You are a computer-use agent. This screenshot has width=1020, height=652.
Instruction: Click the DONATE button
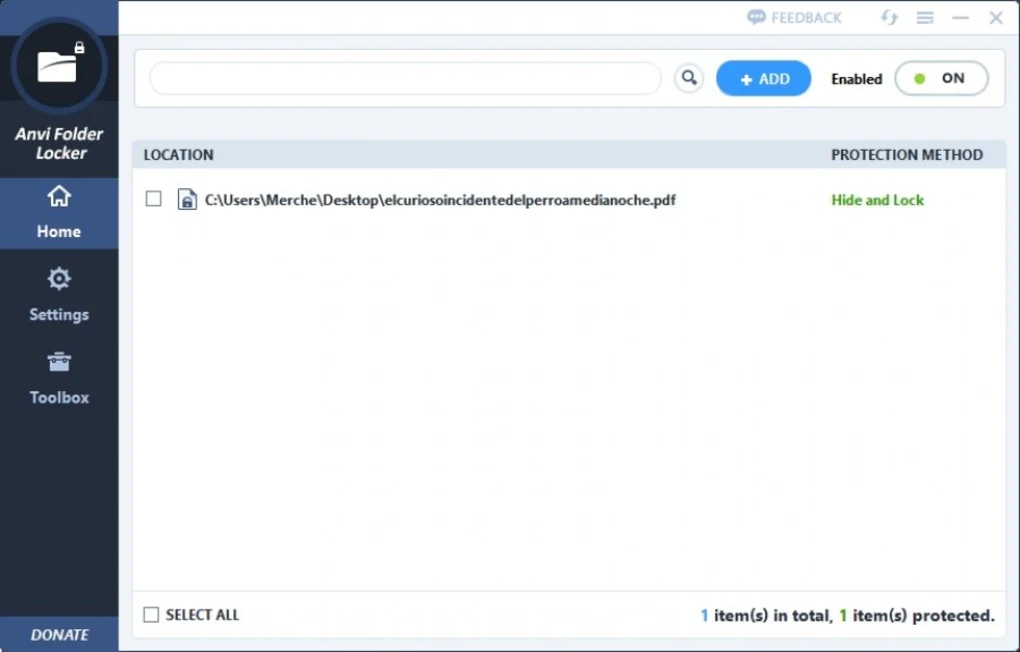click(59, 634)
